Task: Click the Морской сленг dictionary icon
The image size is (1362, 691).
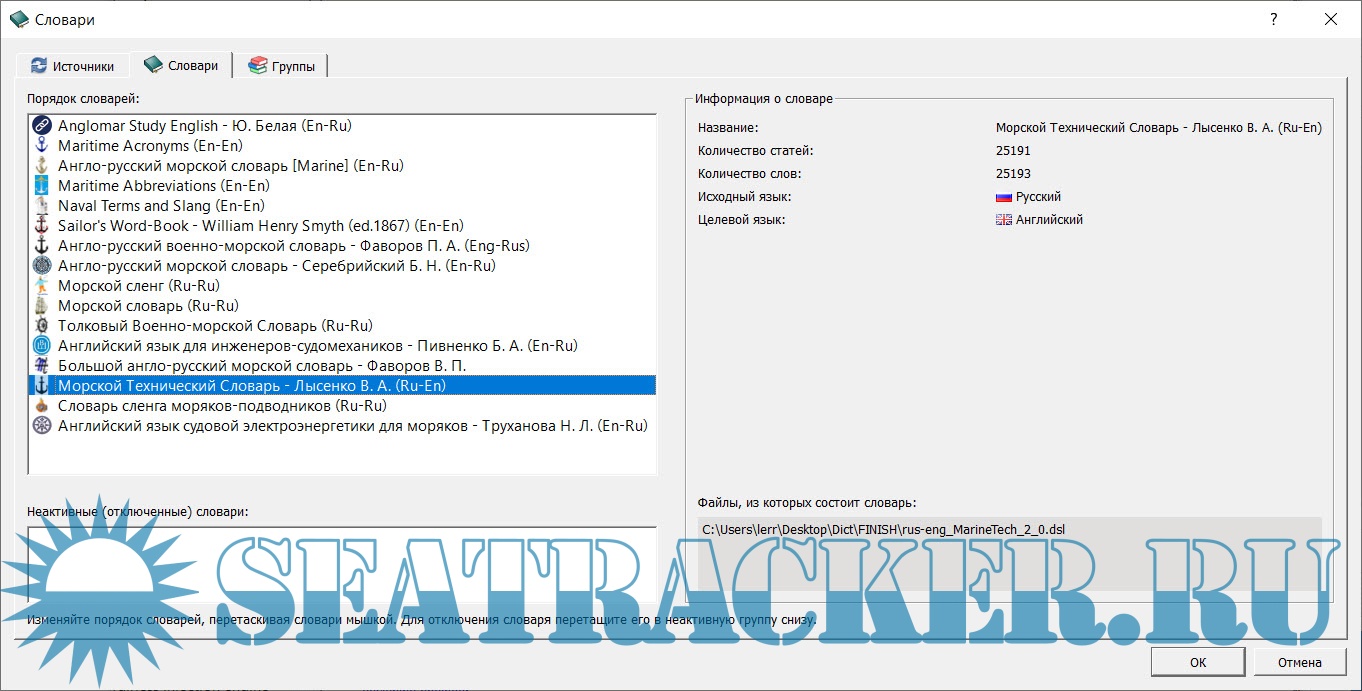Action: (x=42, y=286)
